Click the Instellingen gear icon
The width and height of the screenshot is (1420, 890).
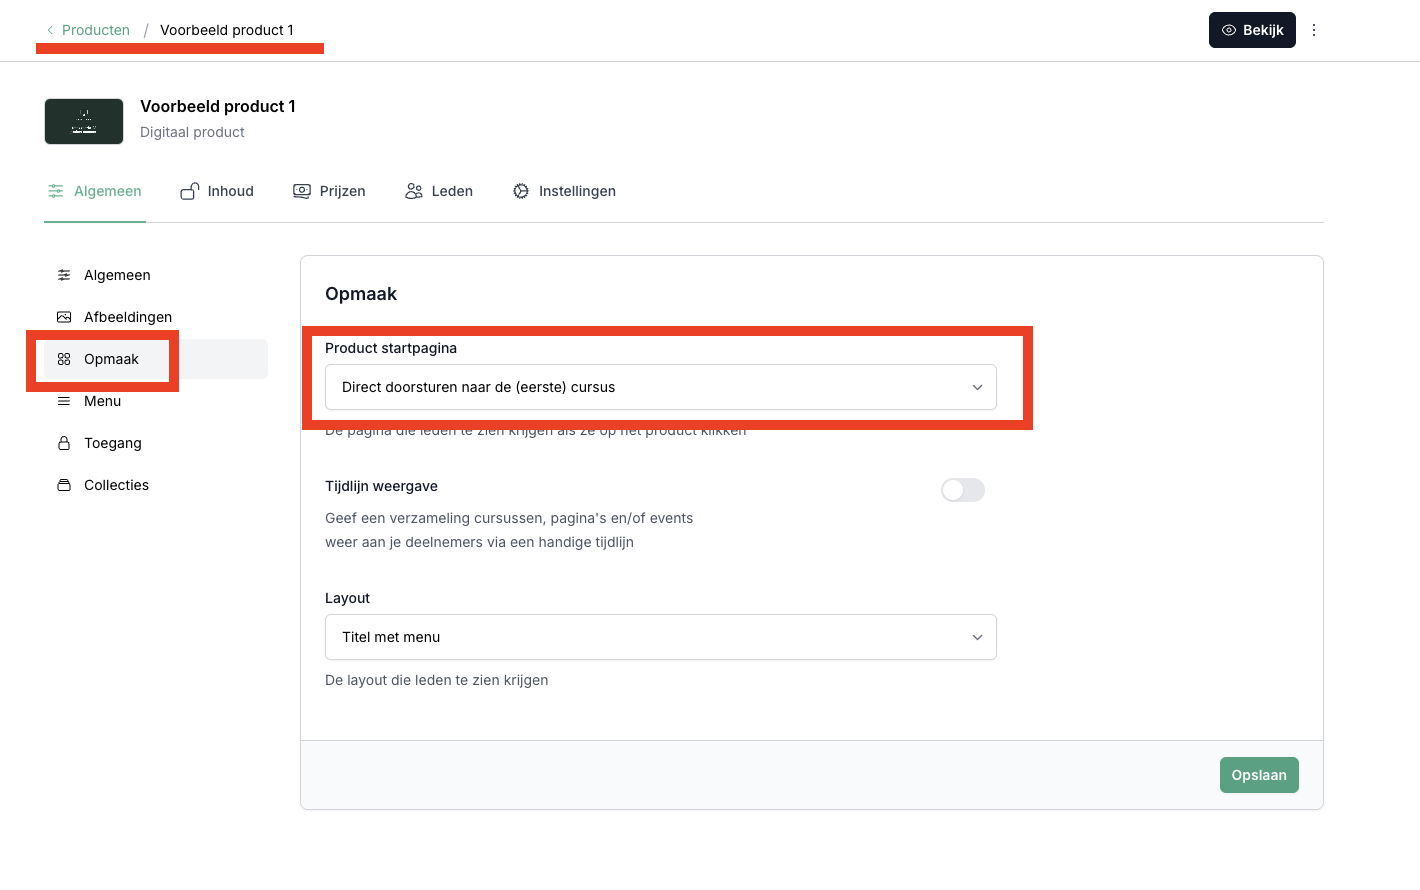pyautogui.click(x=521, y=191)
